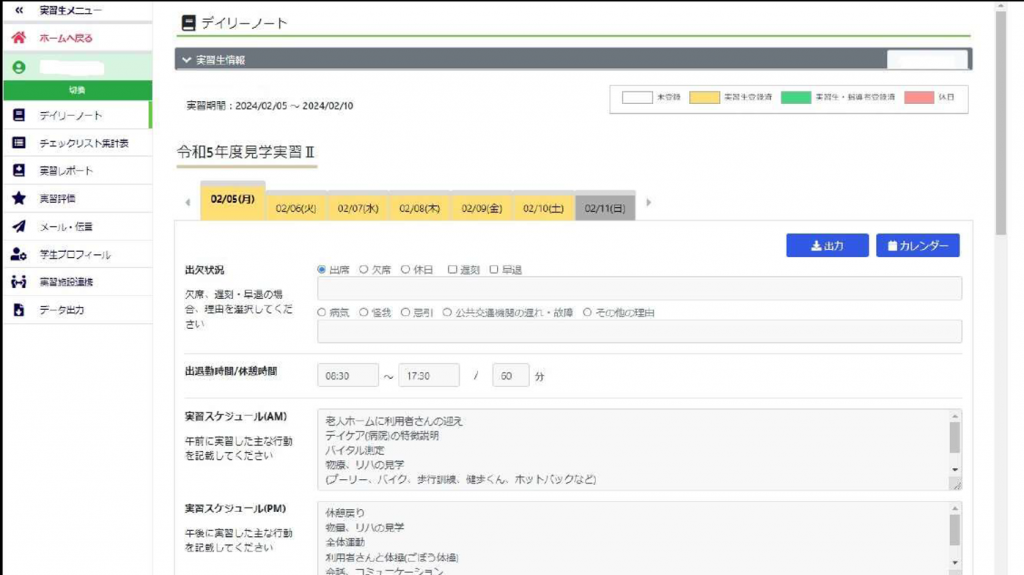Click the 学生プロフィール person icon
The image size is (1024, 575).
[19, 254]
